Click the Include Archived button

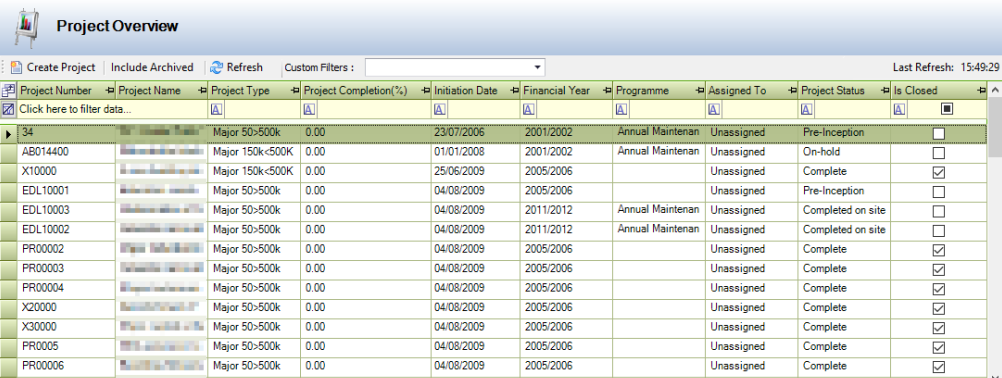[x=152, y=67]
